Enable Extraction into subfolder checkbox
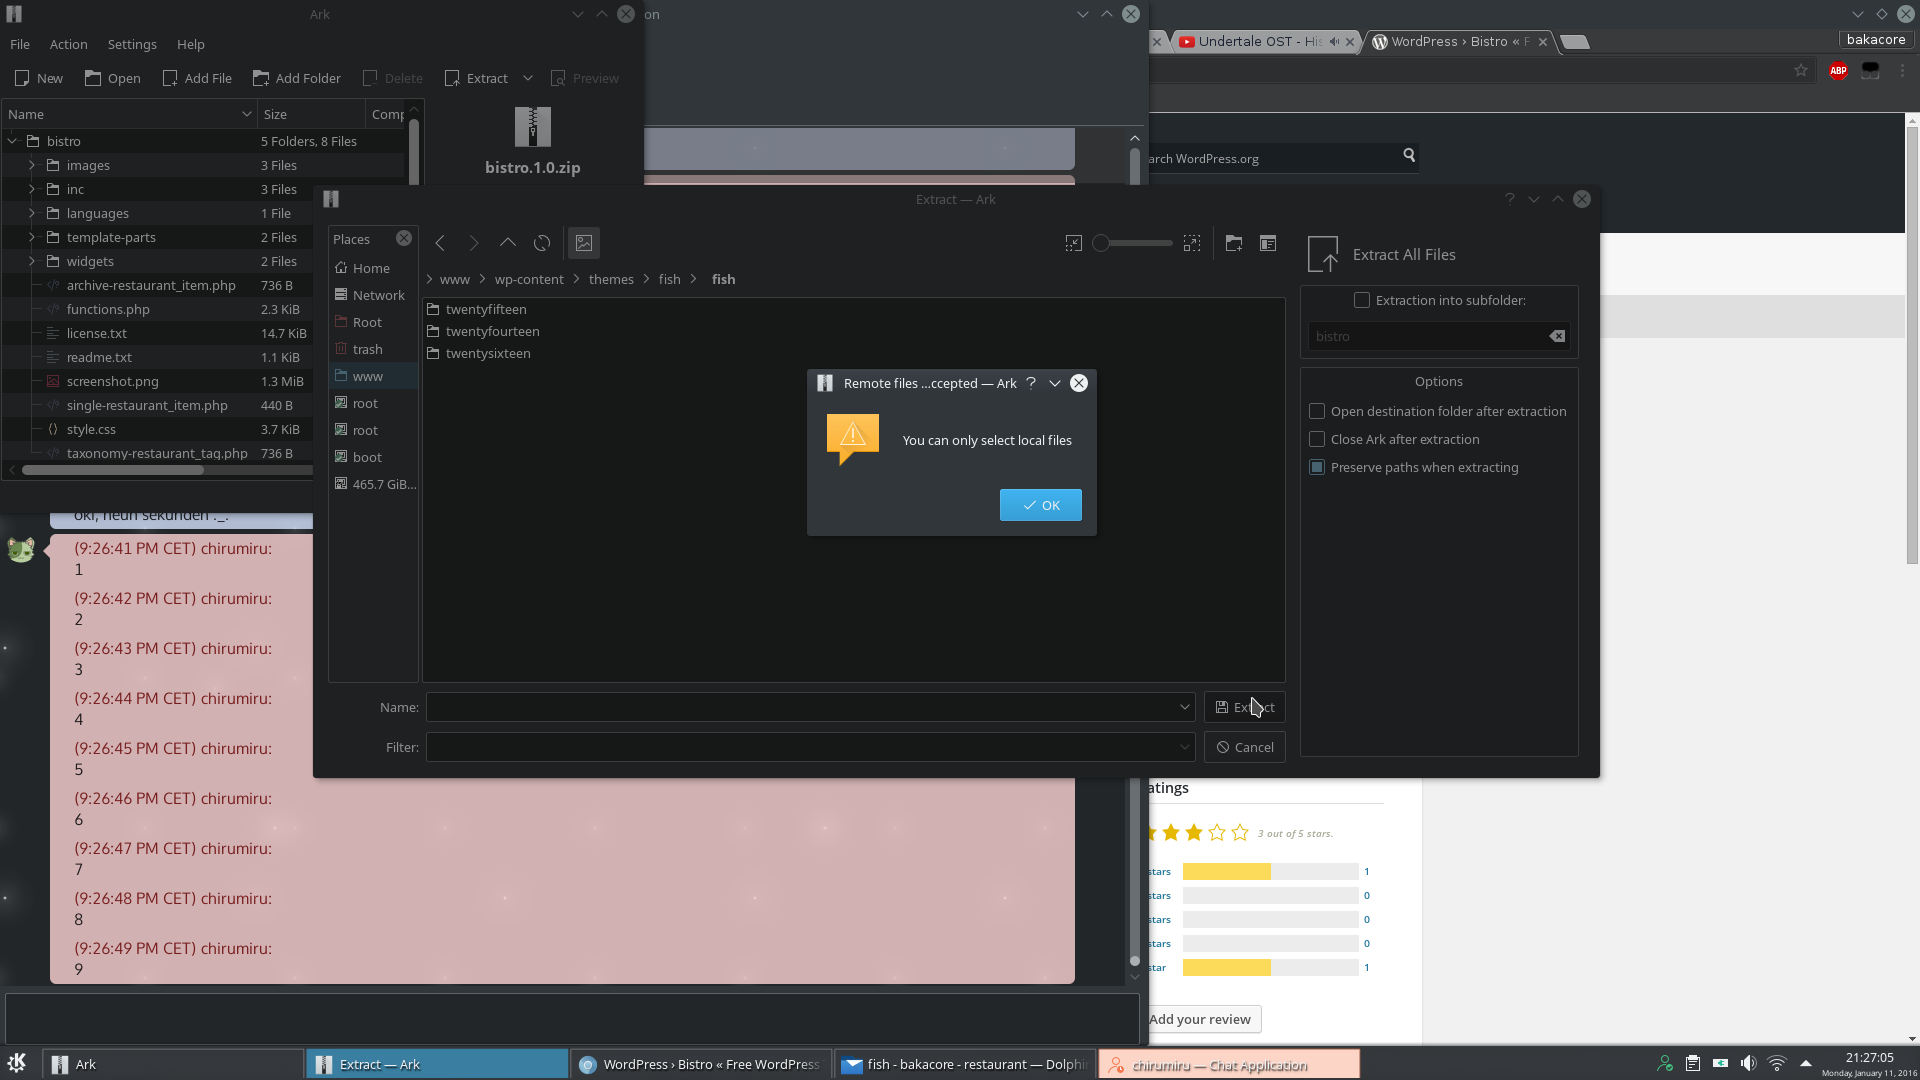 [x=1362, y=300]
